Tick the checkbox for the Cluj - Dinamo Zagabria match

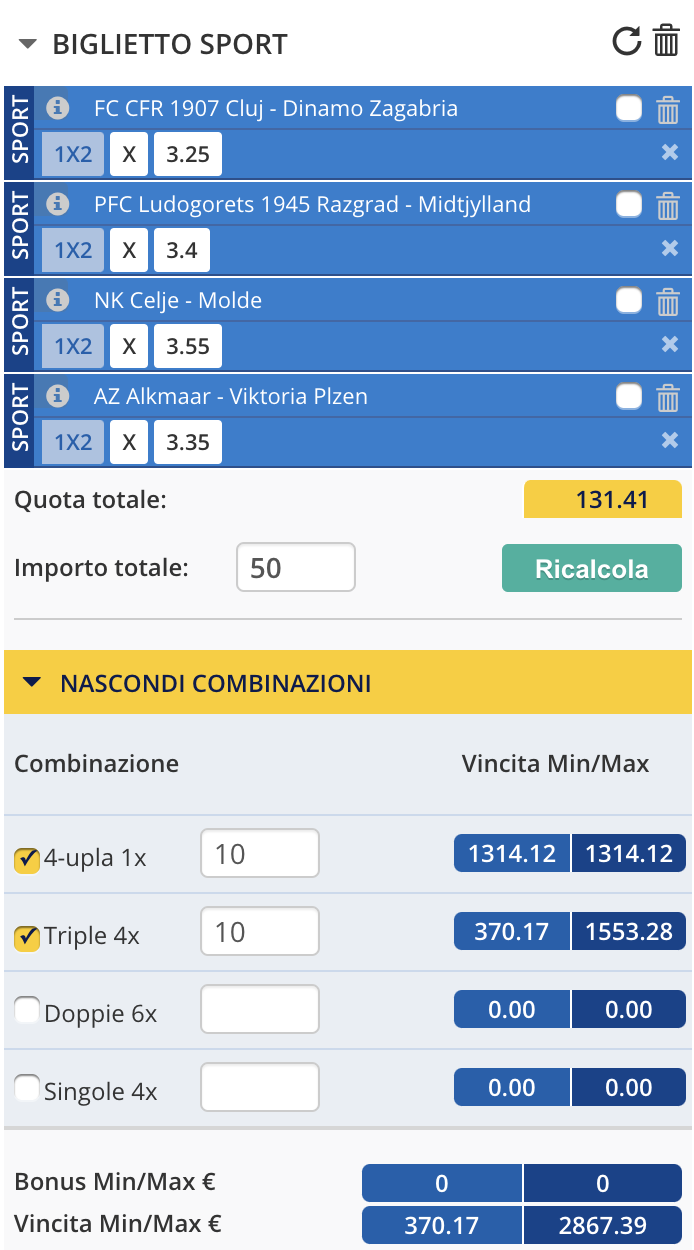coord(629,108)
